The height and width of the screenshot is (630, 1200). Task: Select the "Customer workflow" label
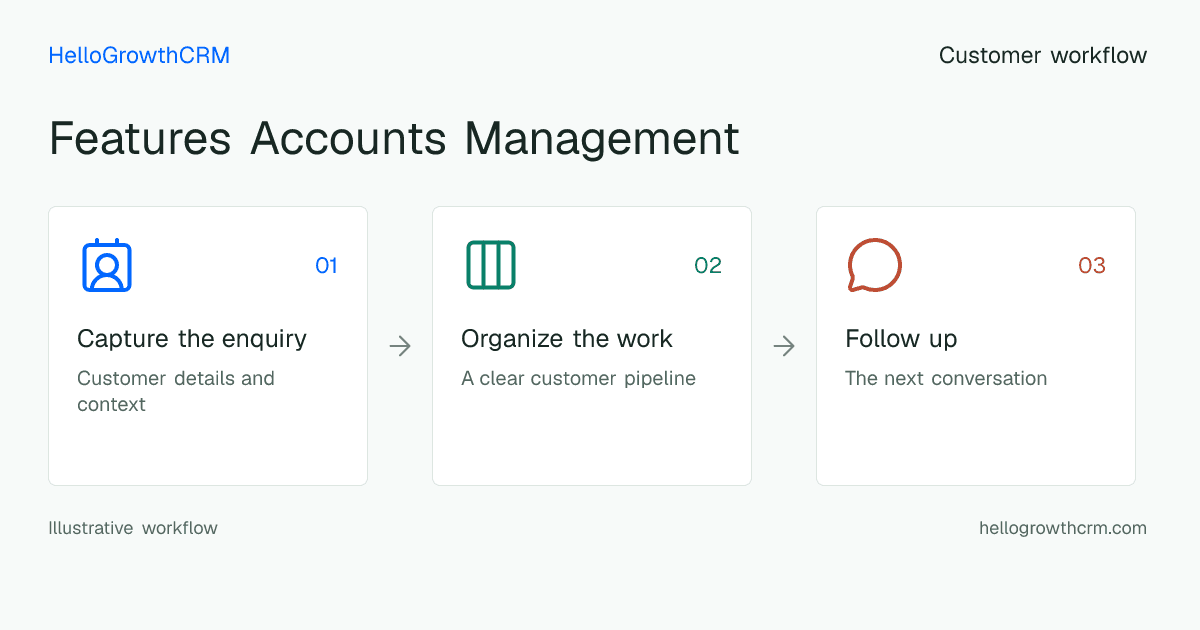1043,55
